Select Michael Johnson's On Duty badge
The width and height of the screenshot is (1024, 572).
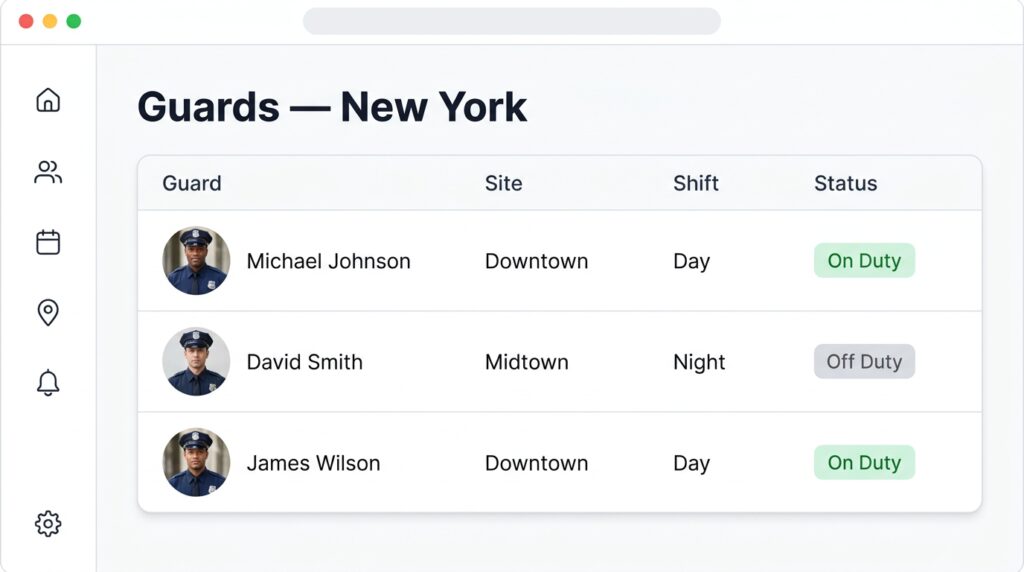pyautogui.click(x=864, y=261)
